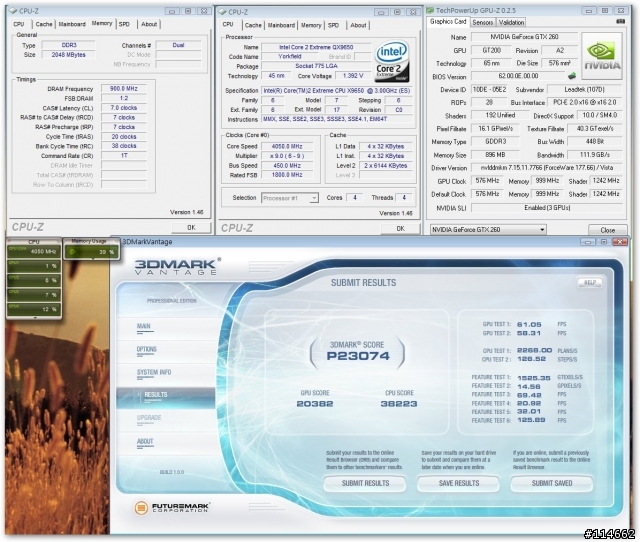Click OK in middle CPU-Z window
640x542 pixels.
(400, 229)
